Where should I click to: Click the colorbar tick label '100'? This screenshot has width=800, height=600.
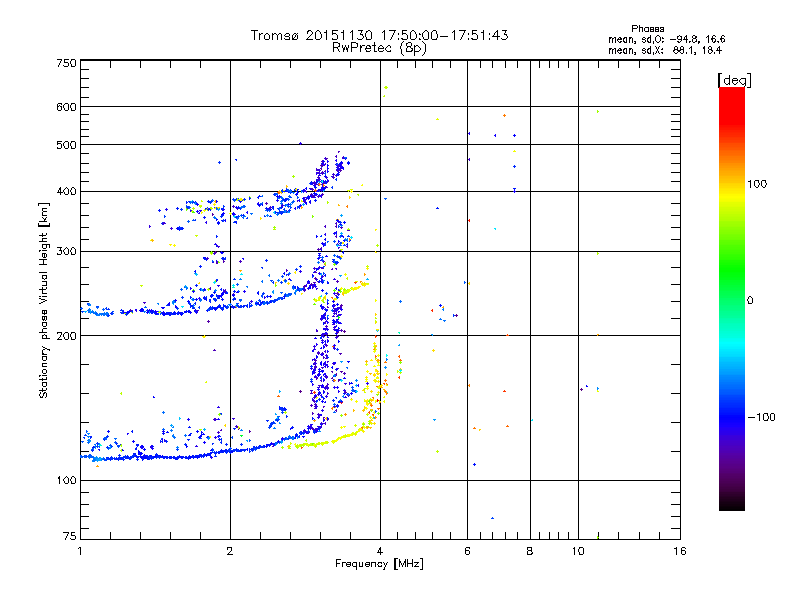[x=757, y=184]
